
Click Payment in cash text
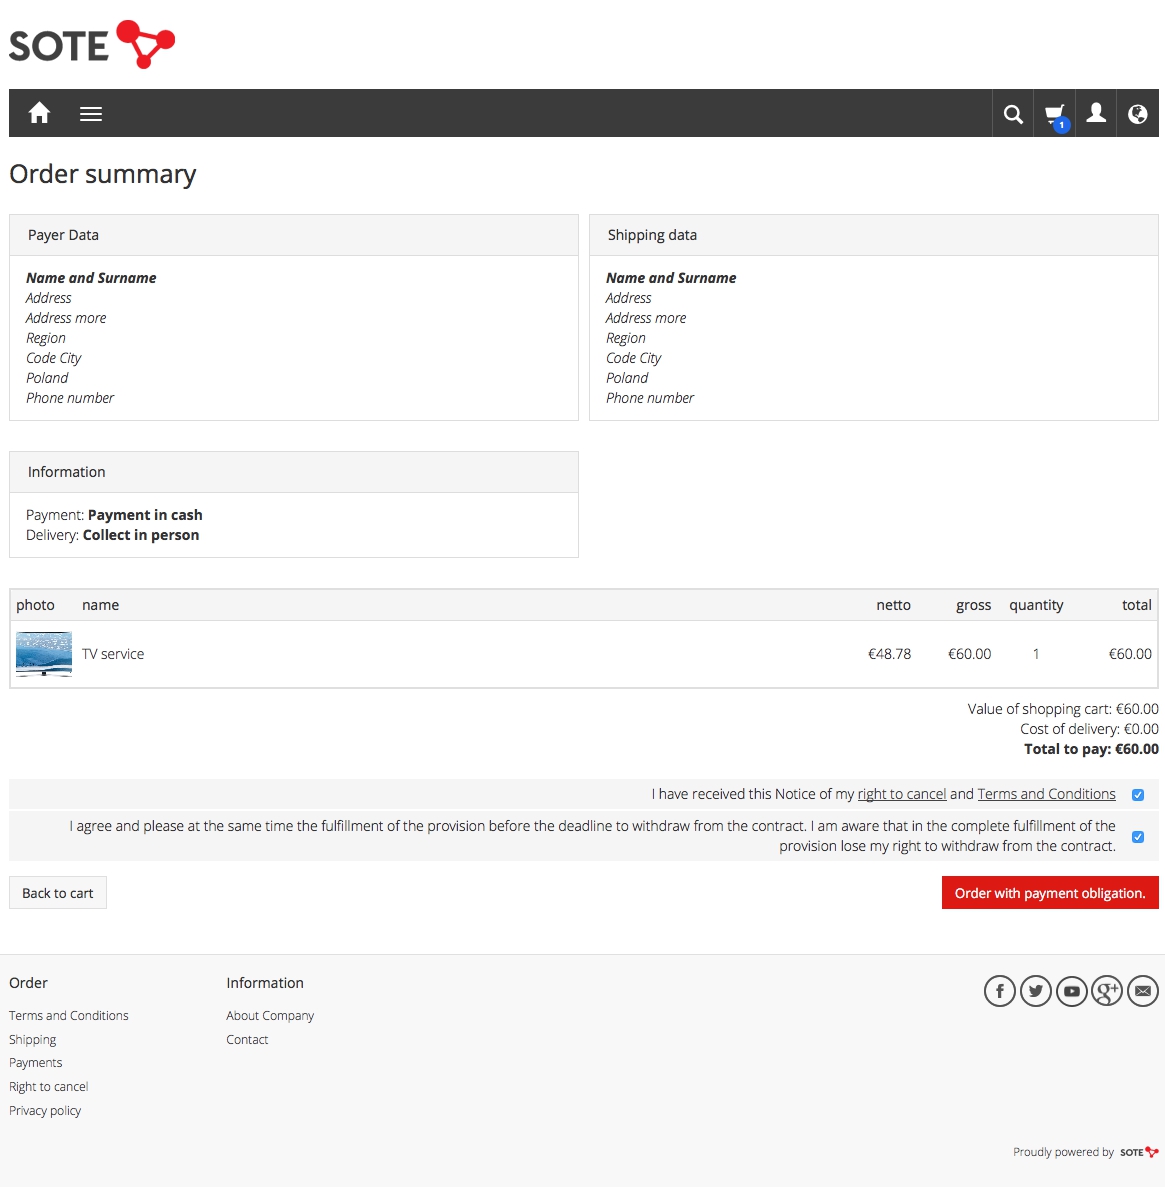coord(145,515)
